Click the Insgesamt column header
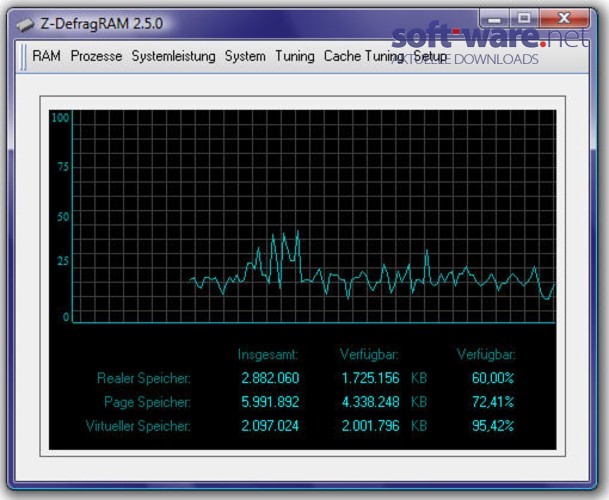Image resolution: width=609 pixels, height=500 pixels. pyautogui.click(x=268, y=354)
